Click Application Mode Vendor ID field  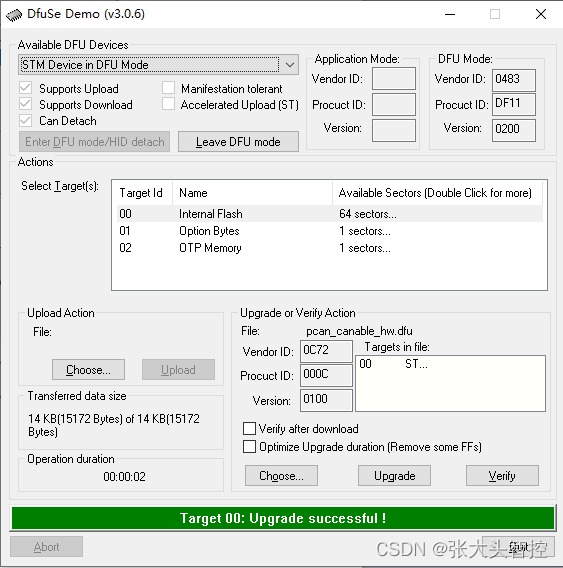(x=394, y=79)
